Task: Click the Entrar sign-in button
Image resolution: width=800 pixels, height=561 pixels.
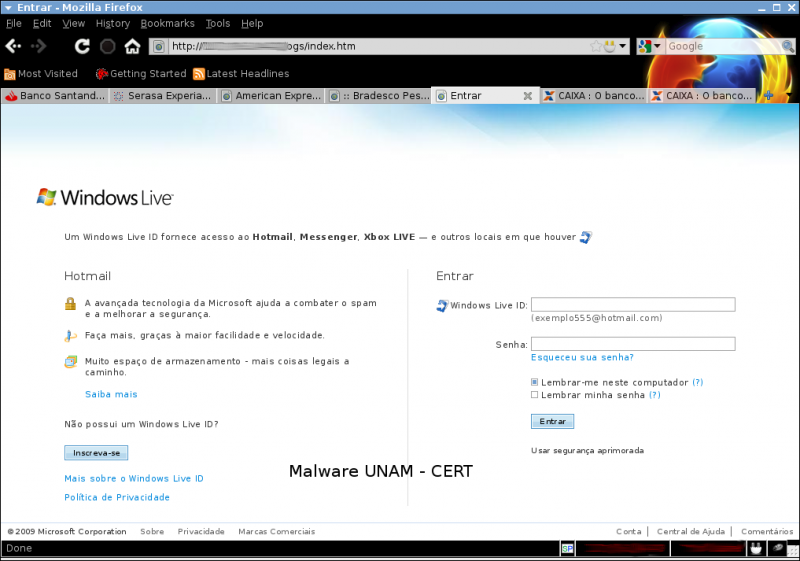Action: click(553, 421)
